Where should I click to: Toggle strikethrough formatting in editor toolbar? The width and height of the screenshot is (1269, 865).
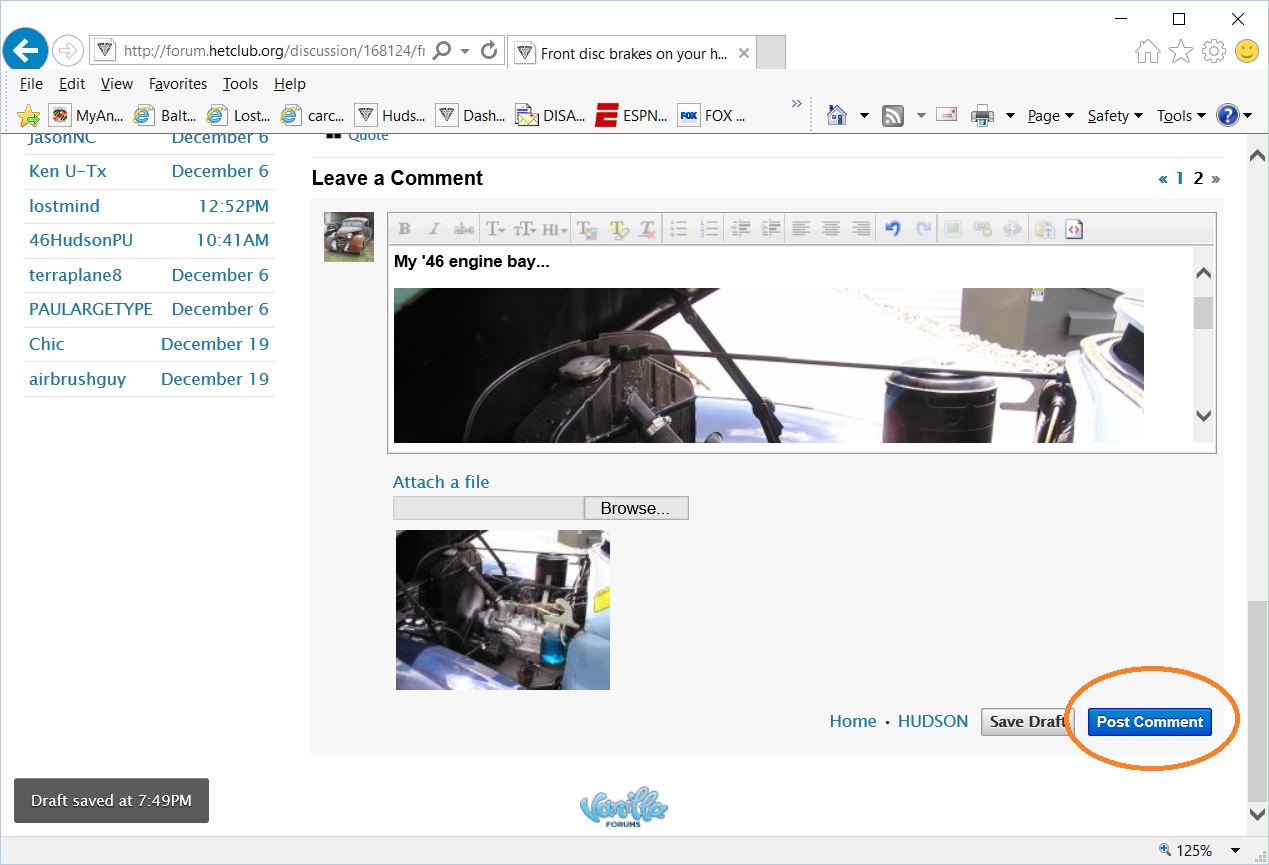[463, 229]
